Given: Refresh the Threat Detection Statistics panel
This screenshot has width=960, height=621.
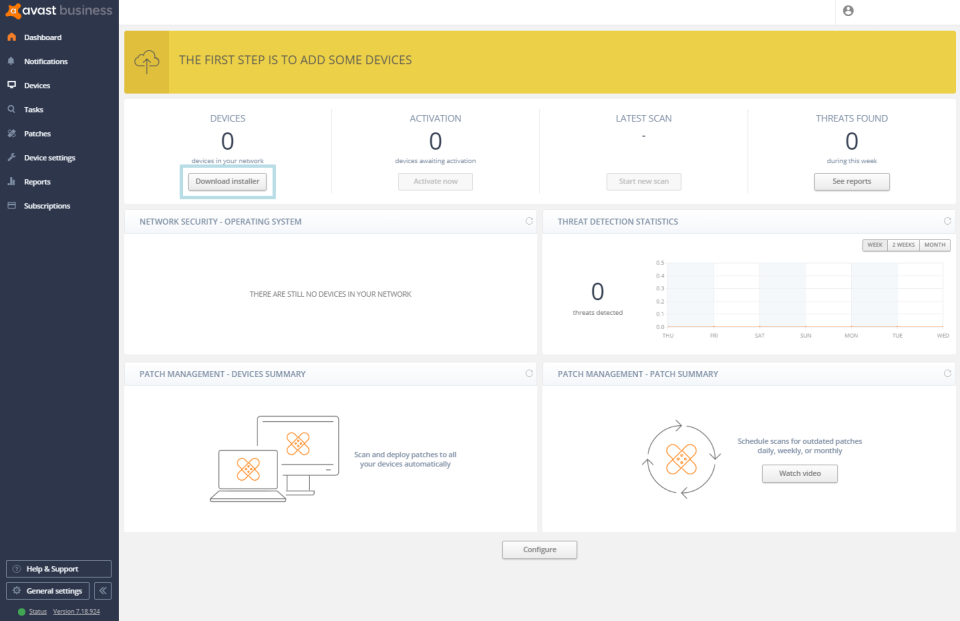Looking at the screenshot, I should coord(947,221).
